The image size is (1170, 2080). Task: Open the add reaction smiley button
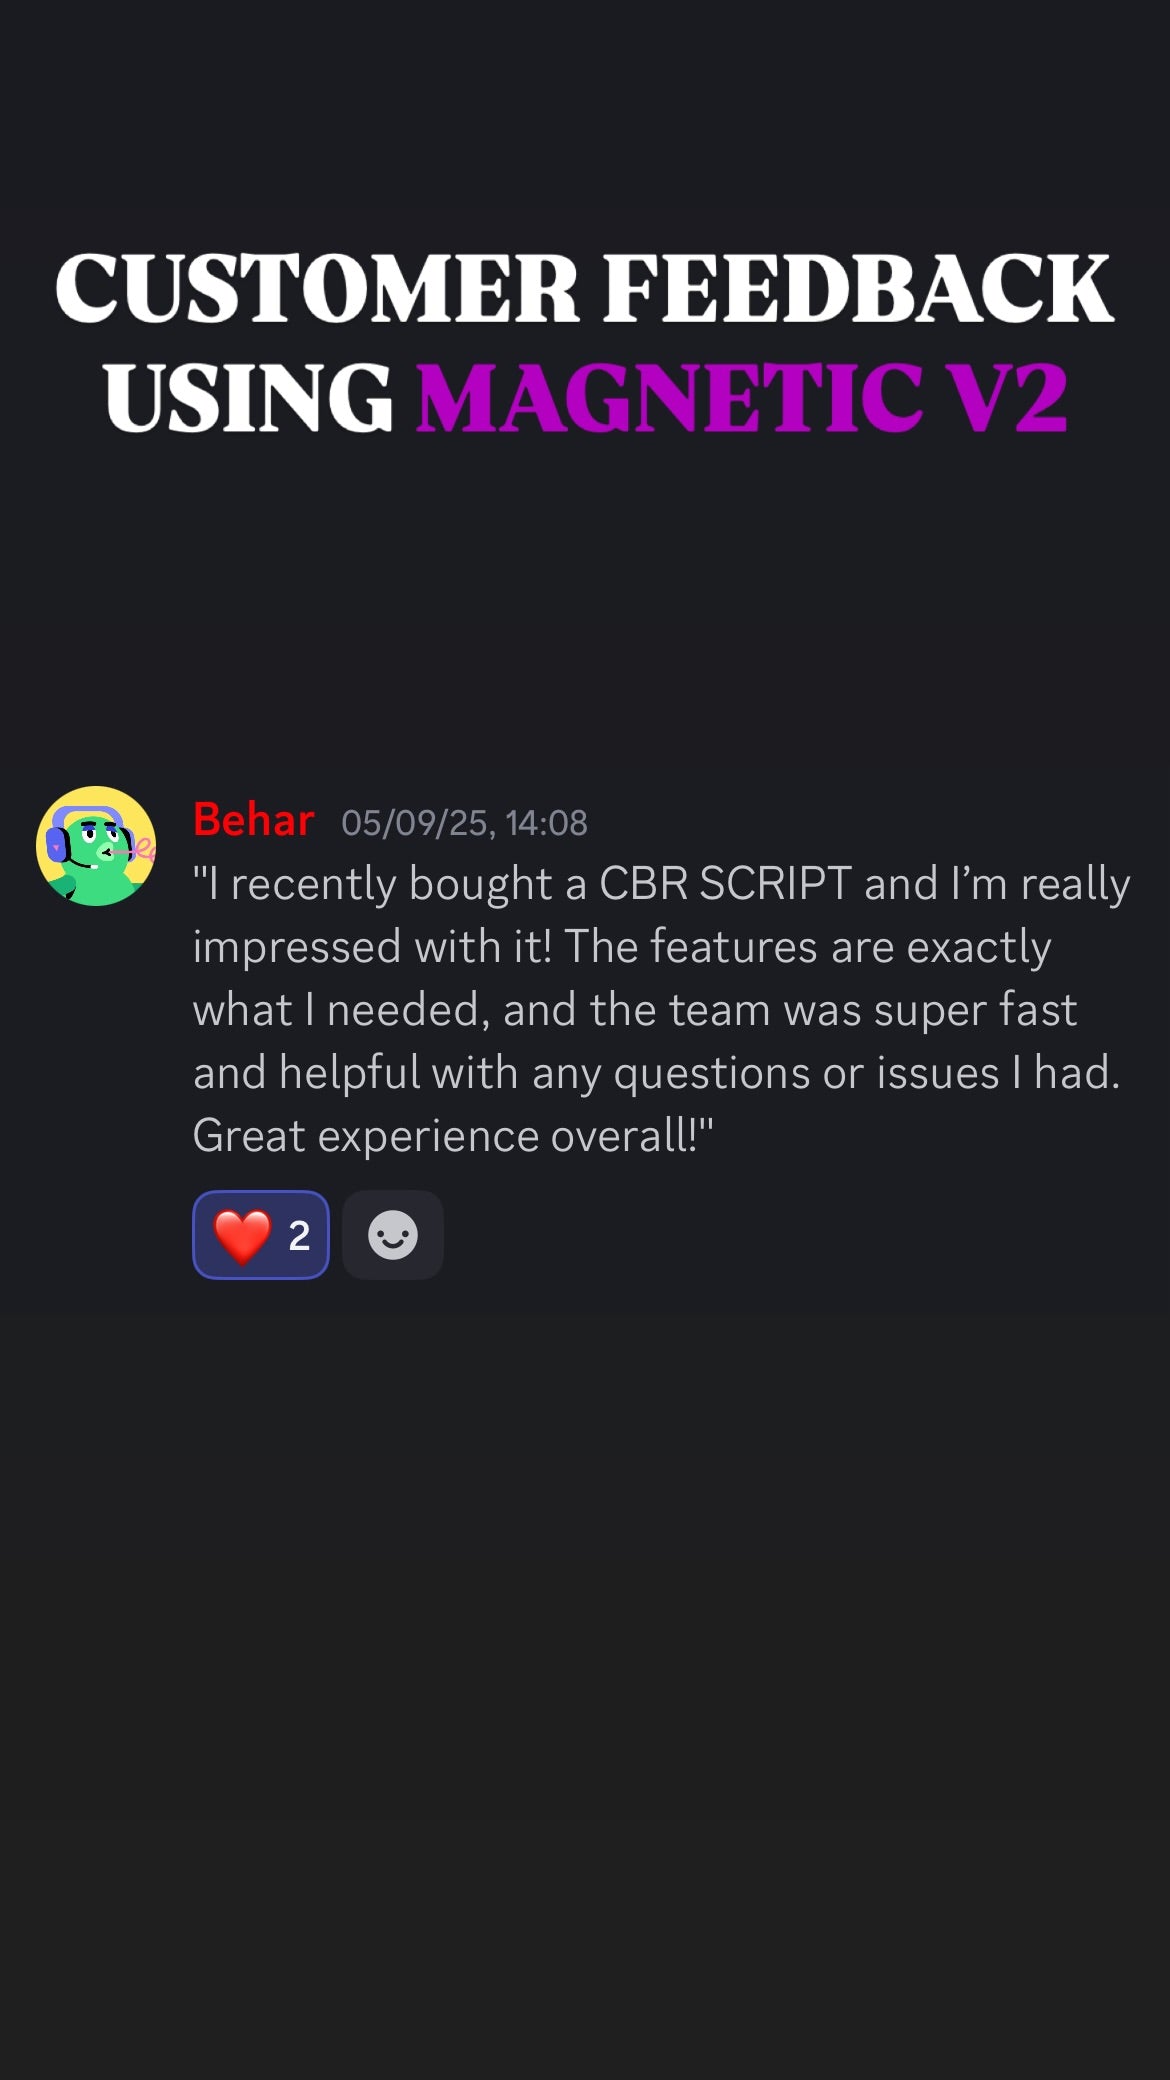pos(393,1235)
